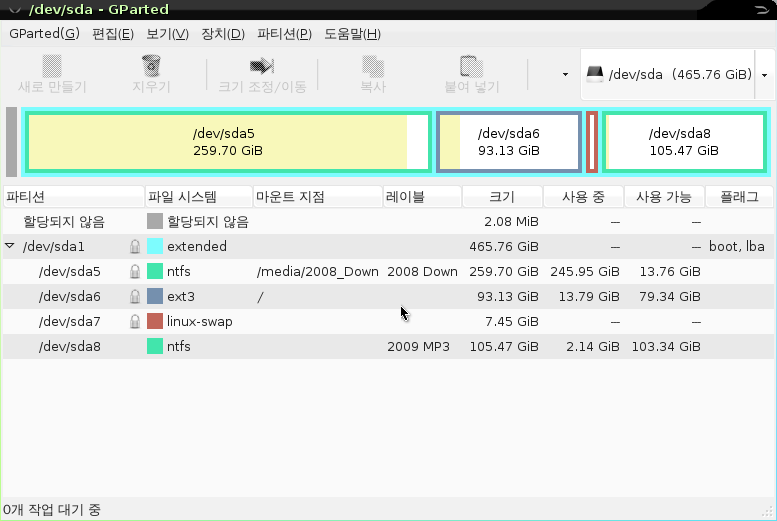Click the Mount Point (마운트 지점) column header
777x521 pixels.
(318, 197)
